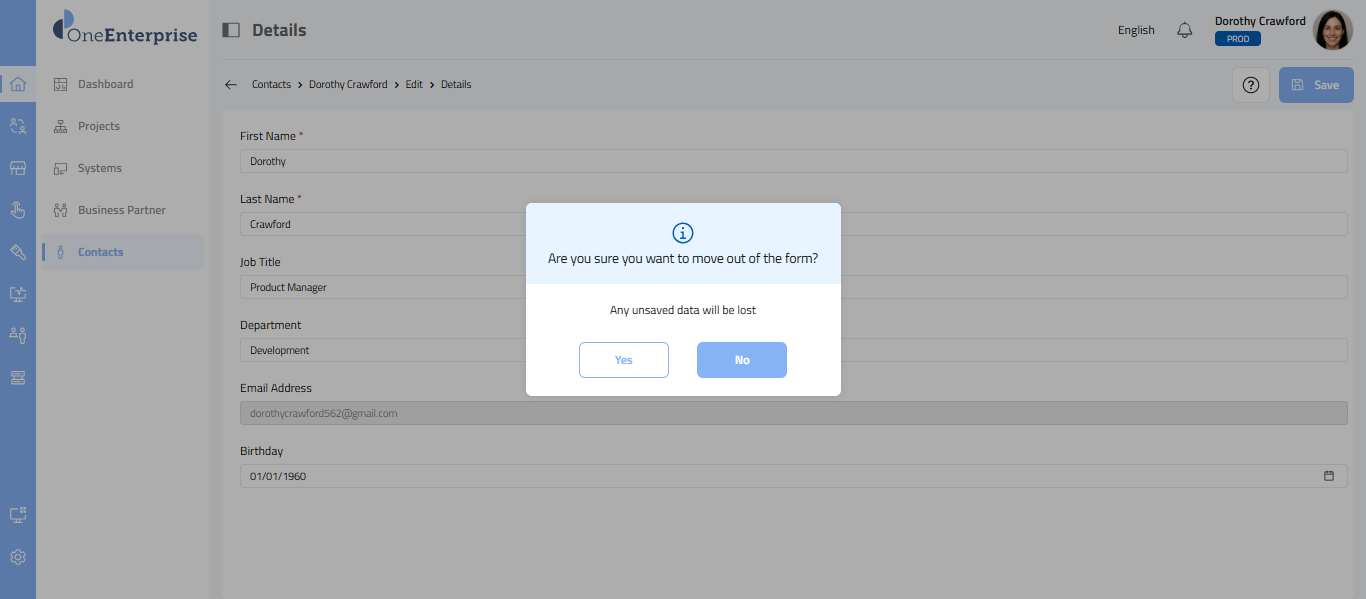Click the Dorothy Crawford breadcrumb link
Screen dimensions: 1366x599
(348, 85)
